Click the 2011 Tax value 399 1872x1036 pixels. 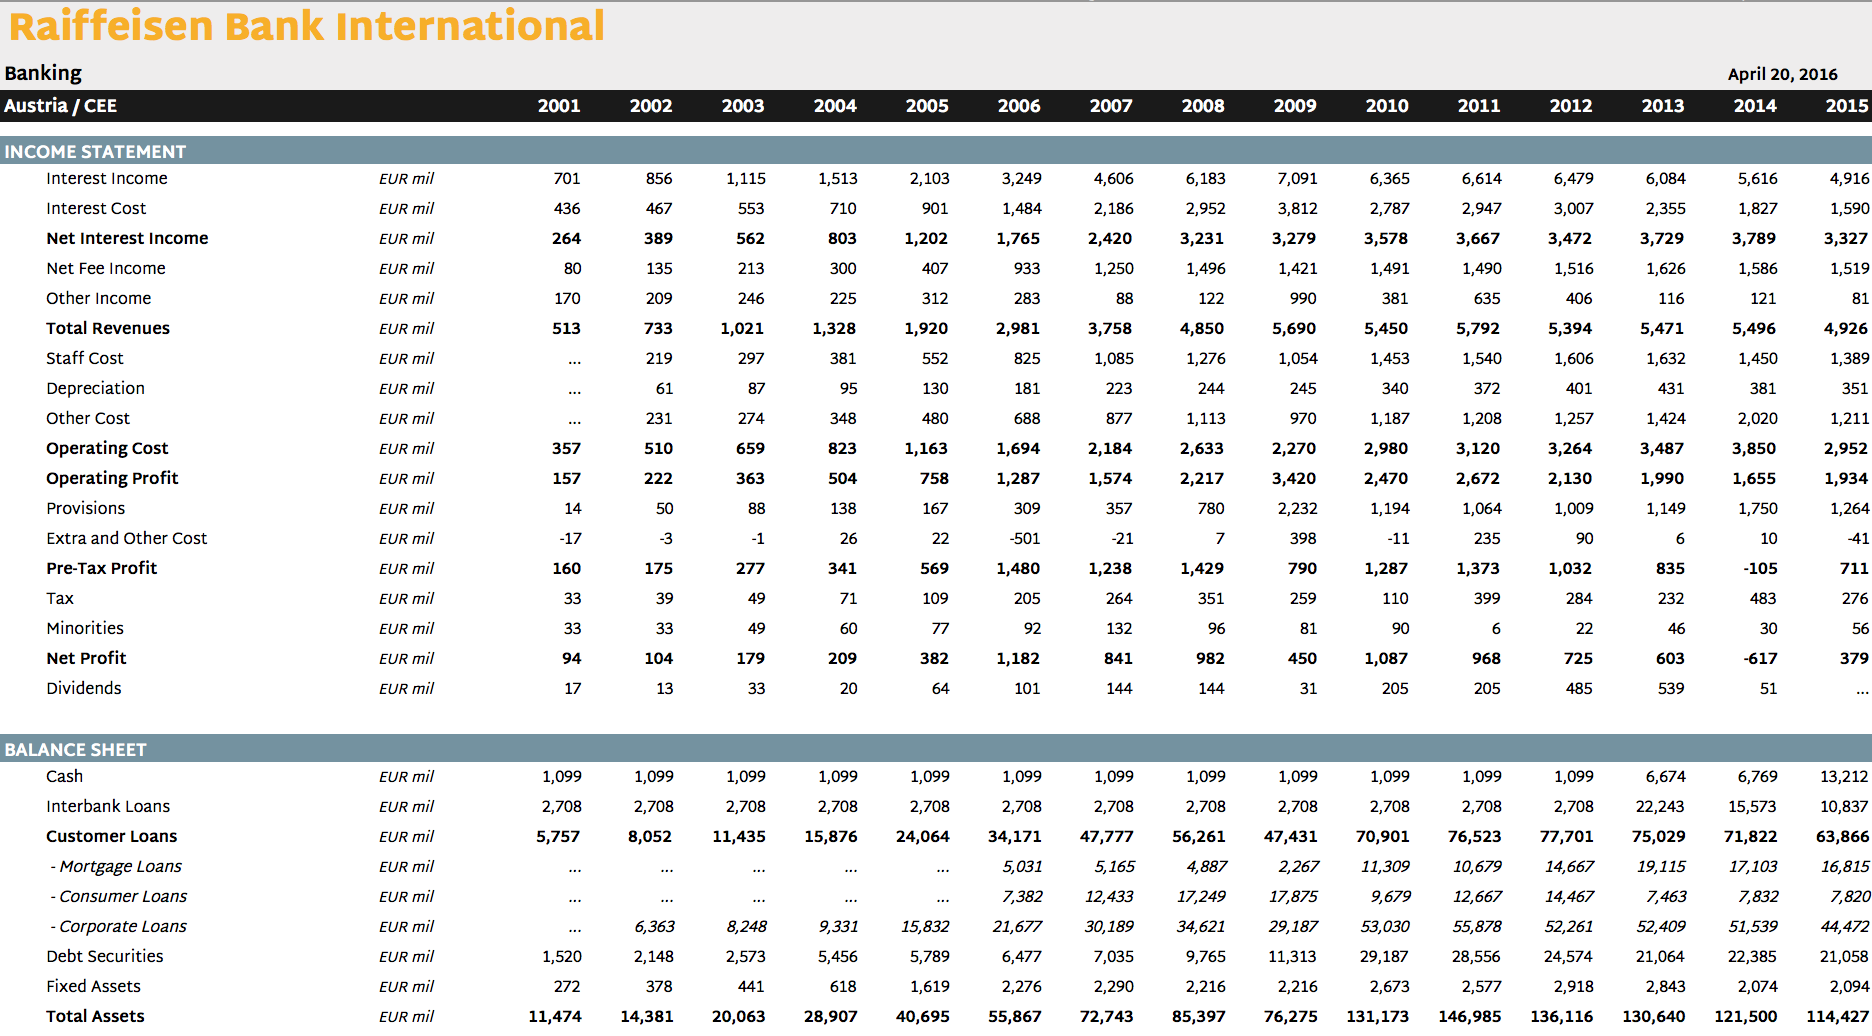tap(1487, 598)
